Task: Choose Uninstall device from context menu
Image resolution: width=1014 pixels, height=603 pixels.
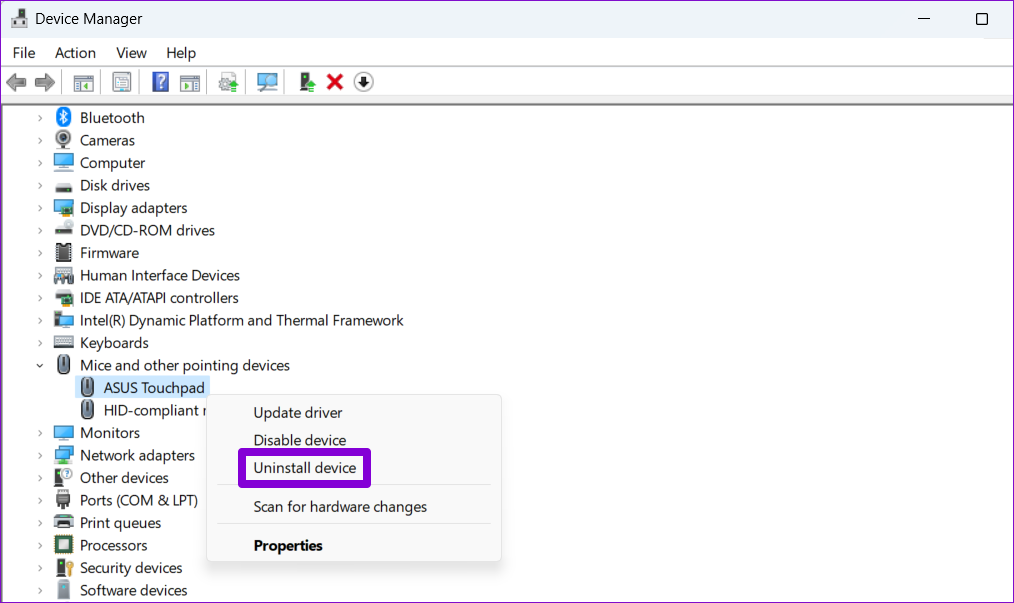Action: [304, 468]
